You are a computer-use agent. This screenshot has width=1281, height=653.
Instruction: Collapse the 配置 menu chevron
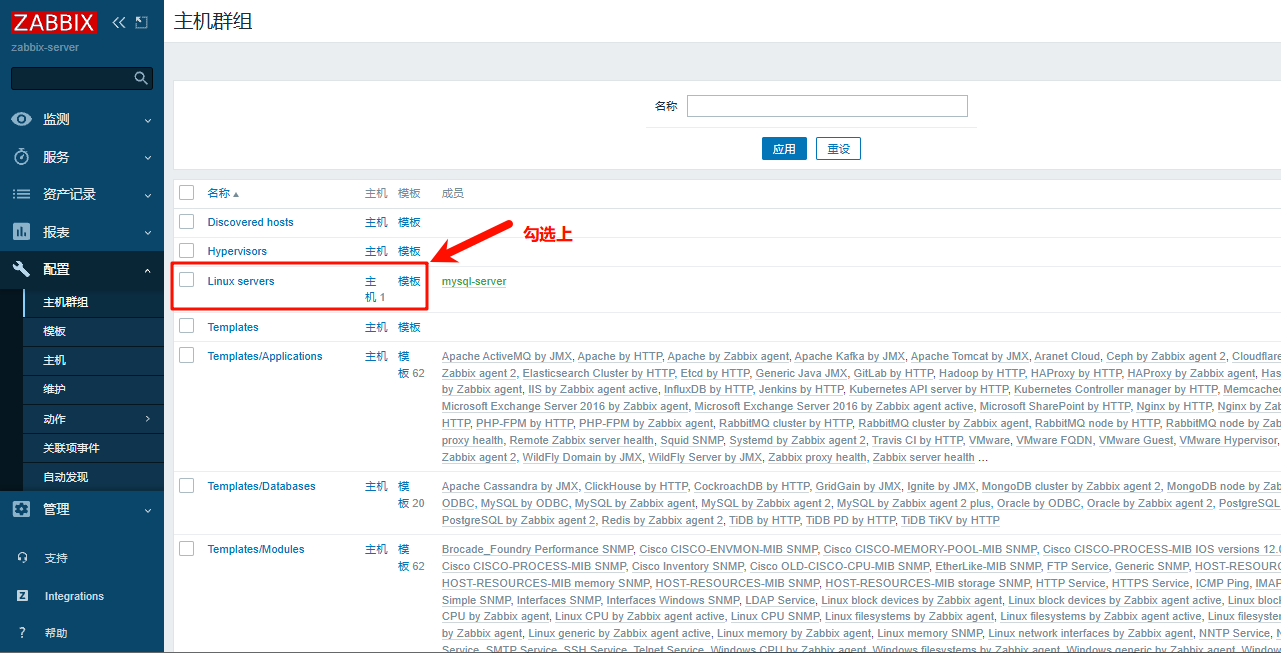click(148, 270)
